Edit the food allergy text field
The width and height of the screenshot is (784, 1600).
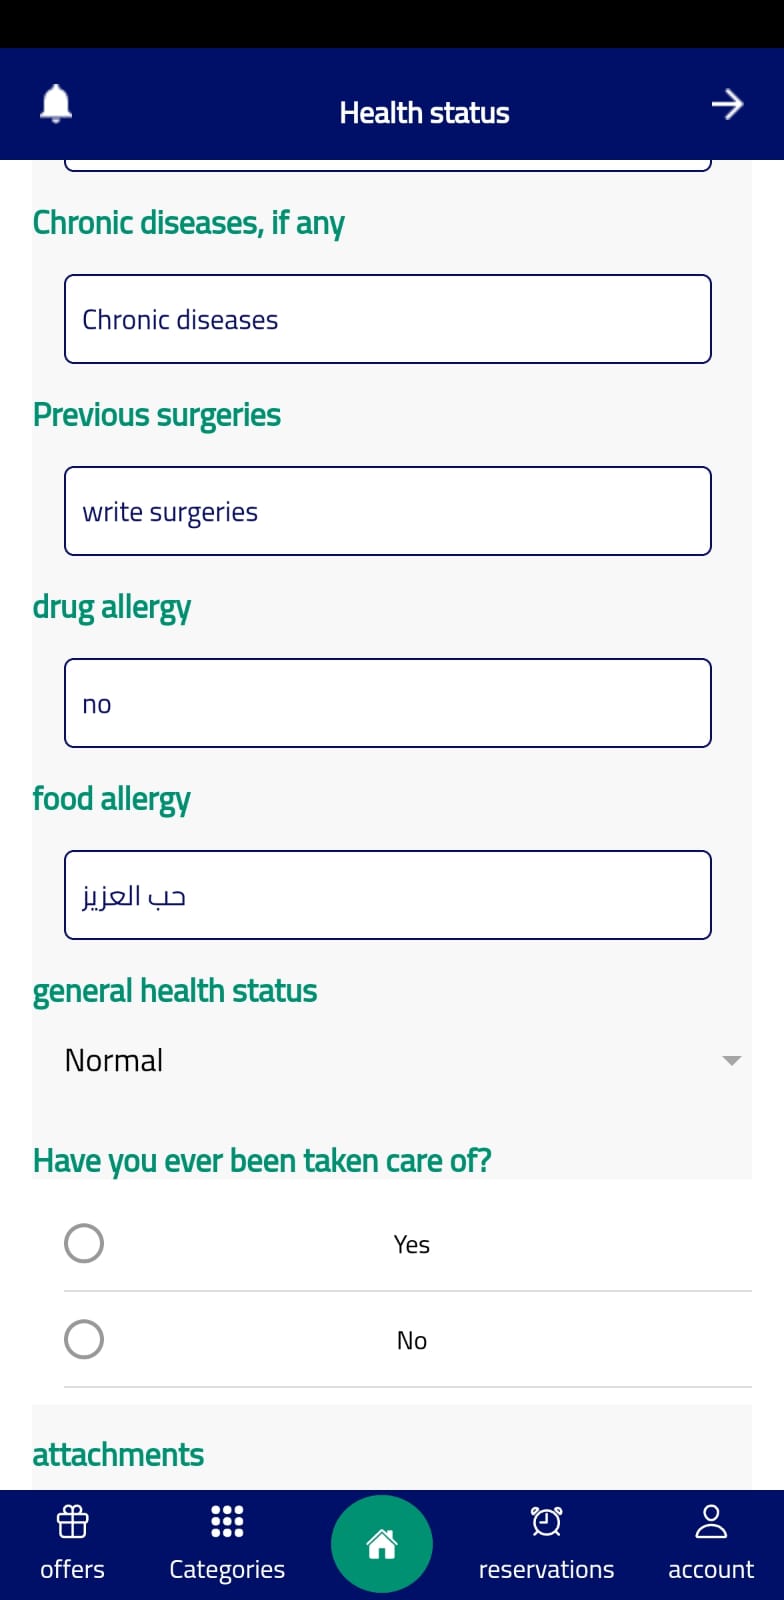388,895
